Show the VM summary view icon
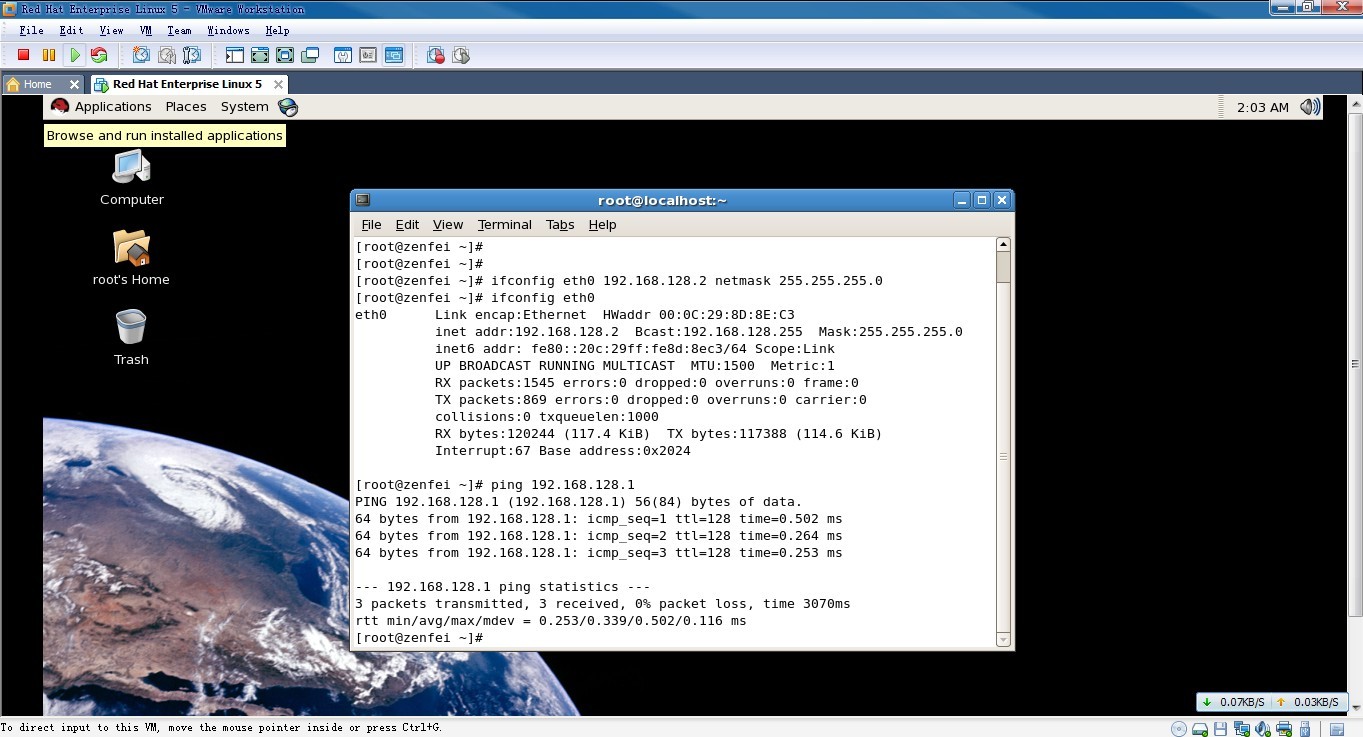 (343, 55)
